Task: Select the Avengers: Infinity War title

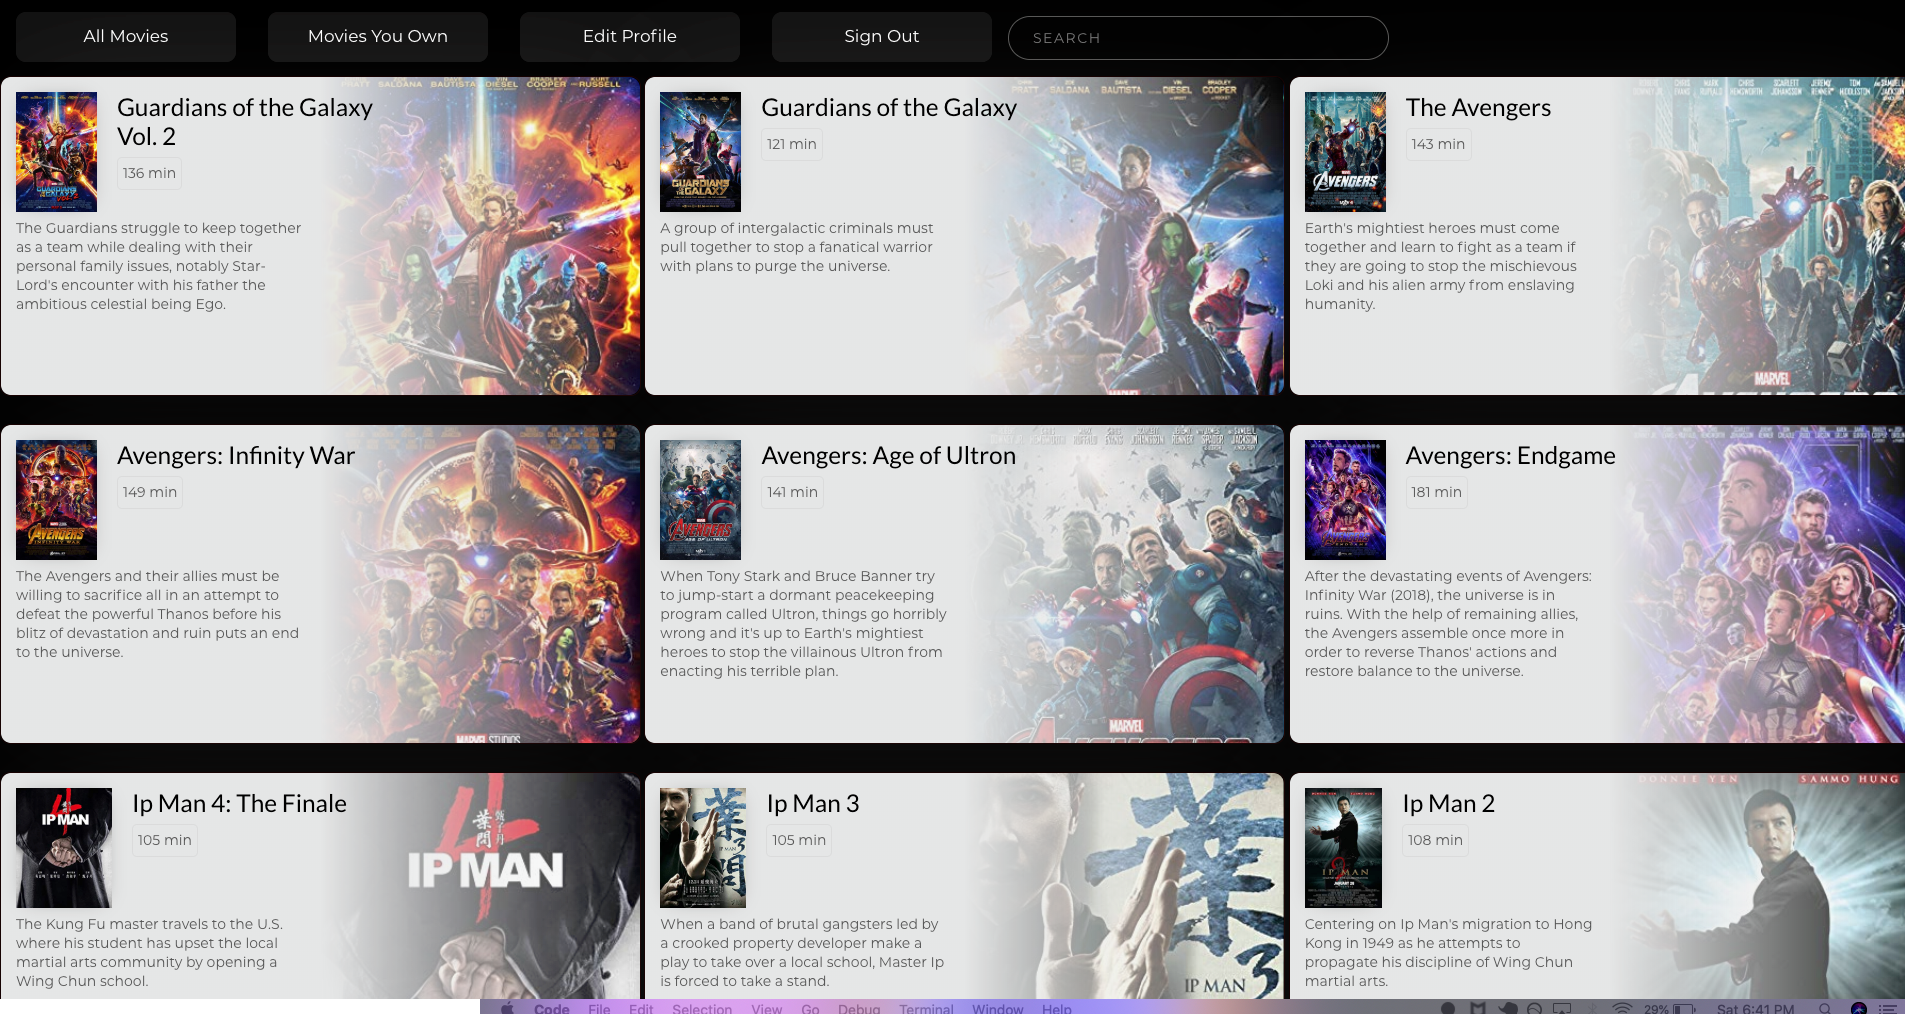Action: click(236, 456)
